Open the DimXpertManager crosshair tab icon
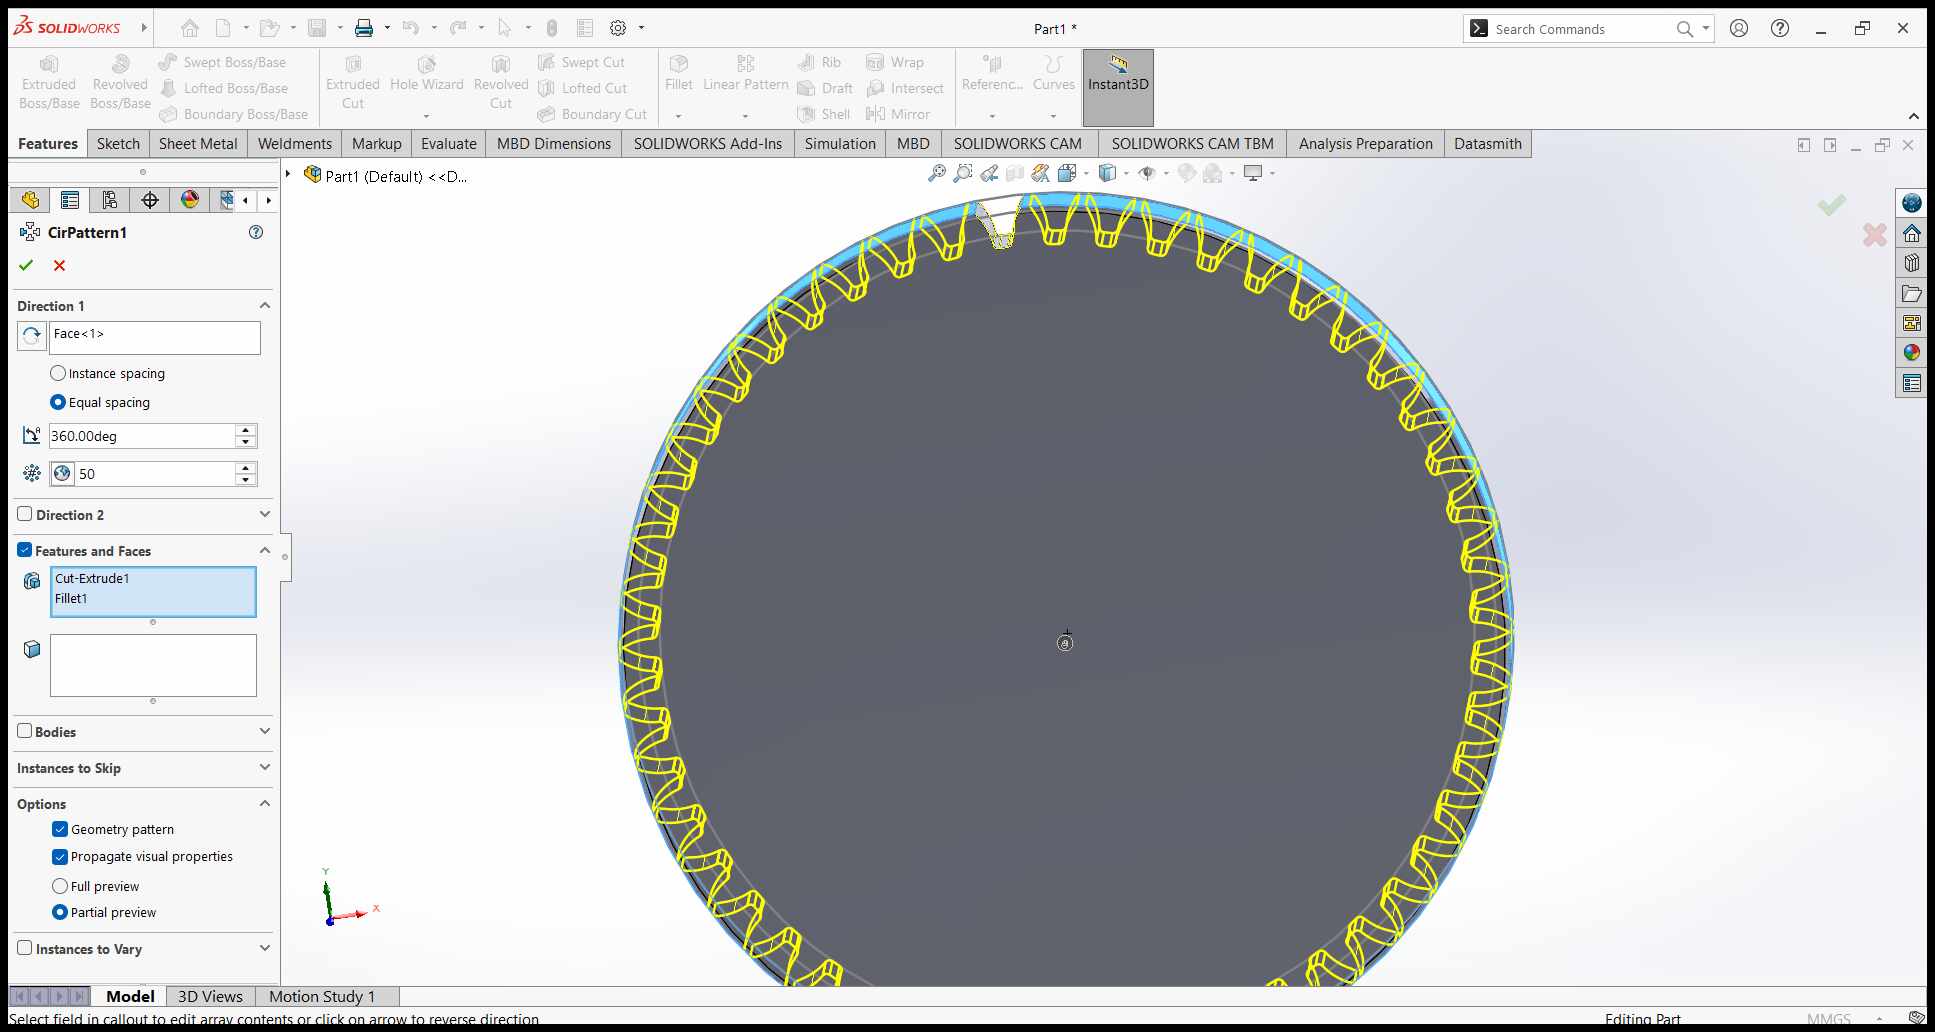The width and height of the screenshot is (1935, 1032). (x=150, y=200)
